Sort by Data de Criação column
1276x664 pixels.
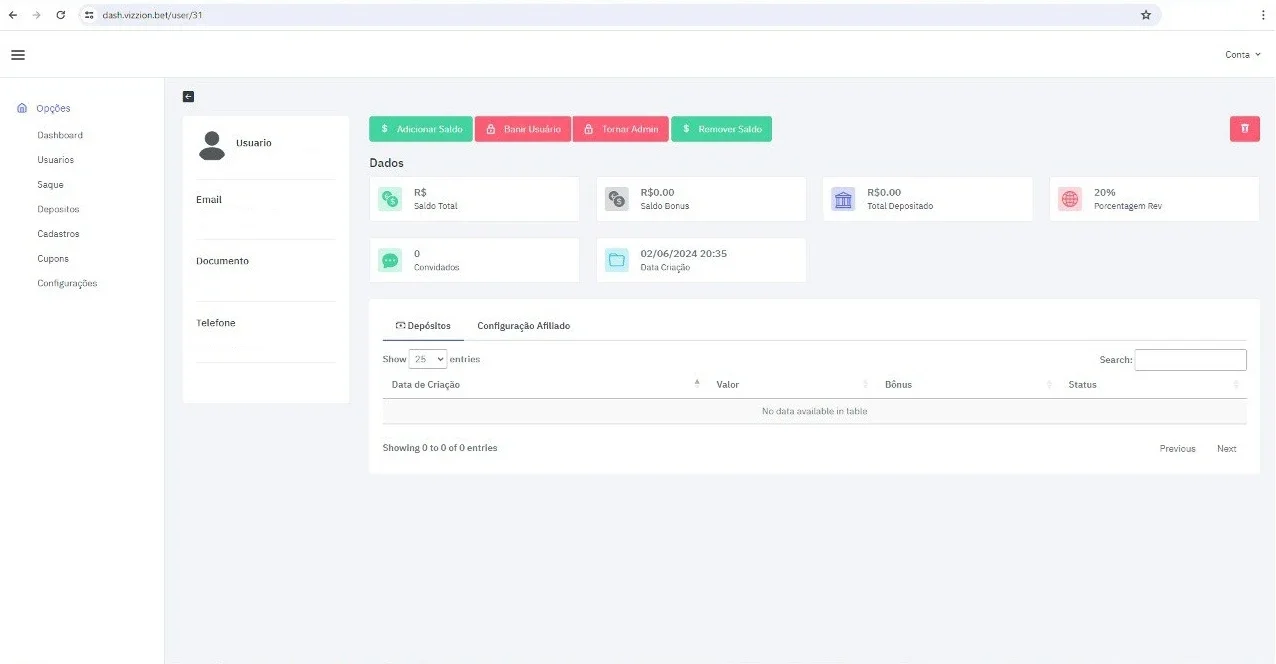click(x=543, y=385)
